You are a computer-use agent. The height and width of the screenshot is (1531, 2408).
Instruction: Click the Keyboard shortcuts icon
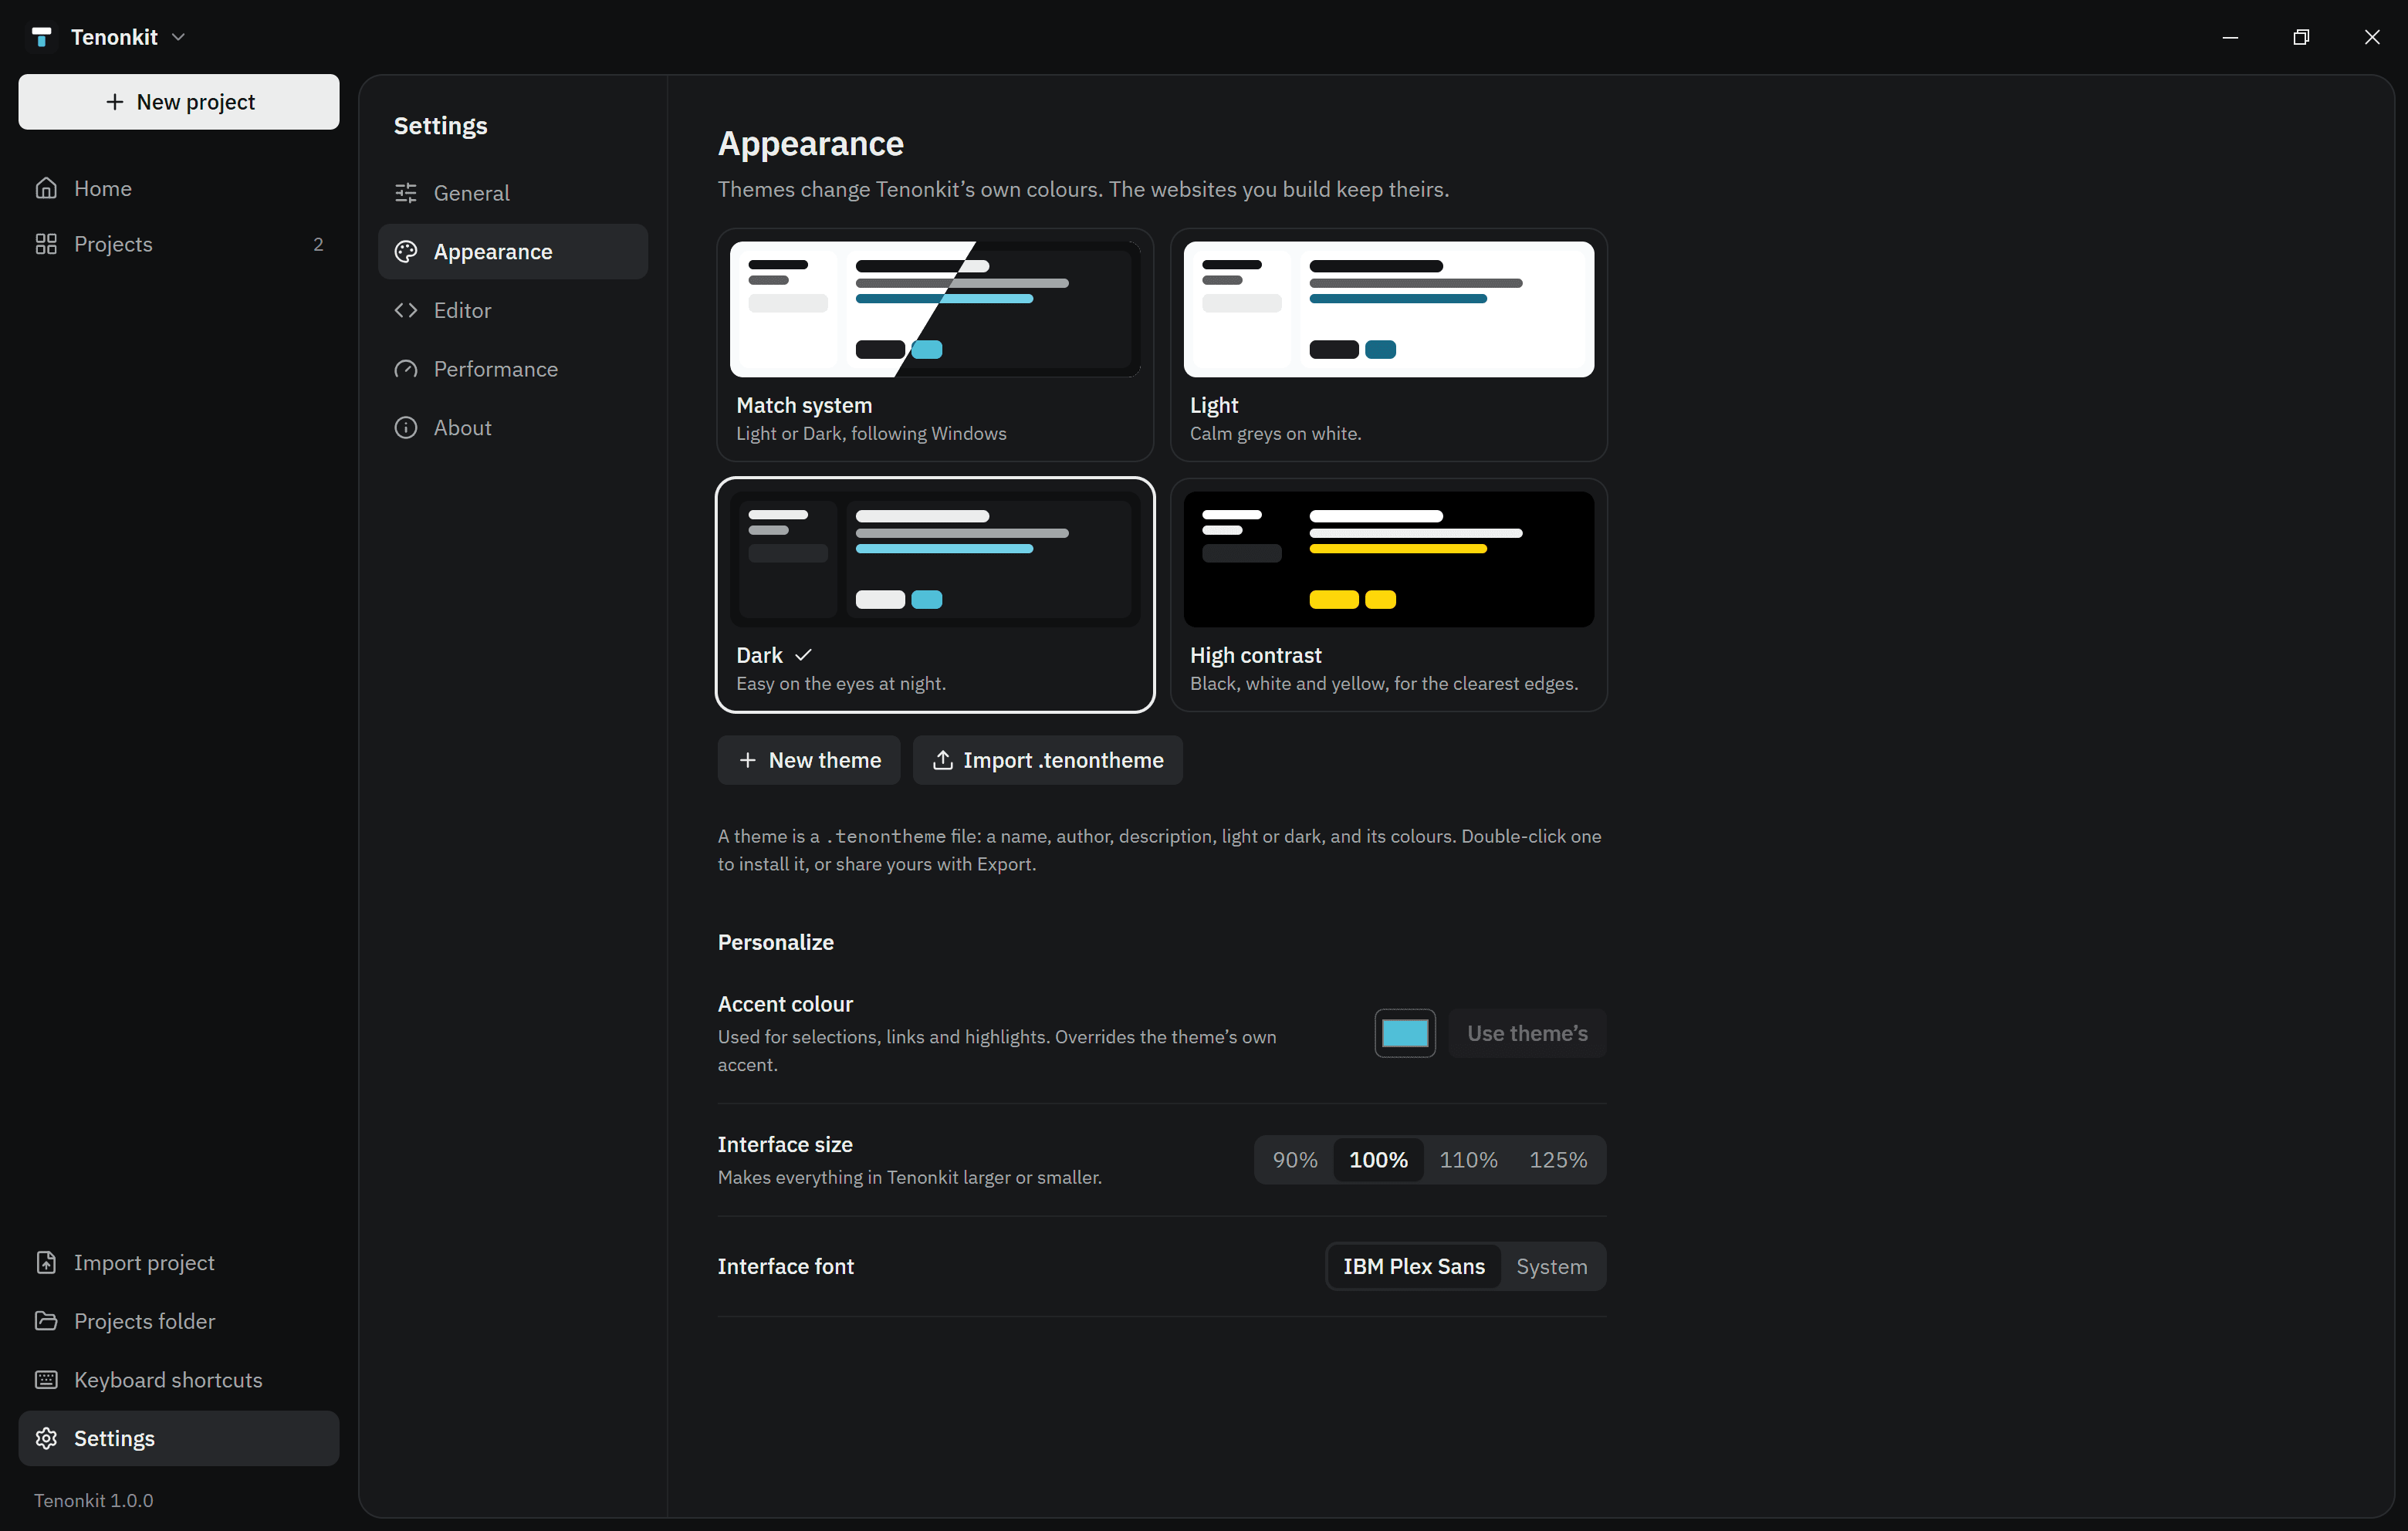(46, 1379)
